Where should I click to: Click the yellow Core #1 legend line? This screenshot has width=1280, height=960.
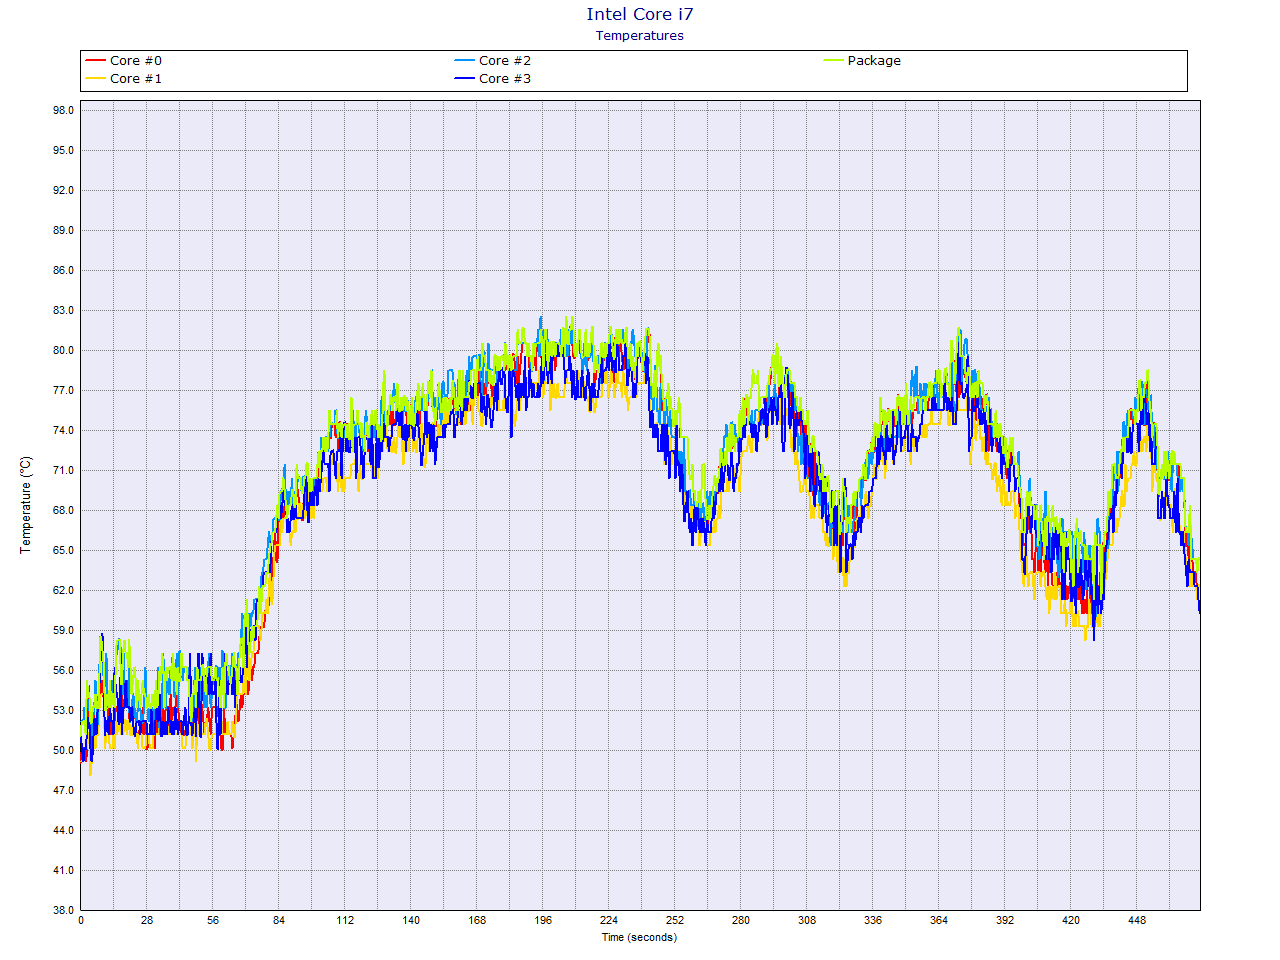click(95, 79)
